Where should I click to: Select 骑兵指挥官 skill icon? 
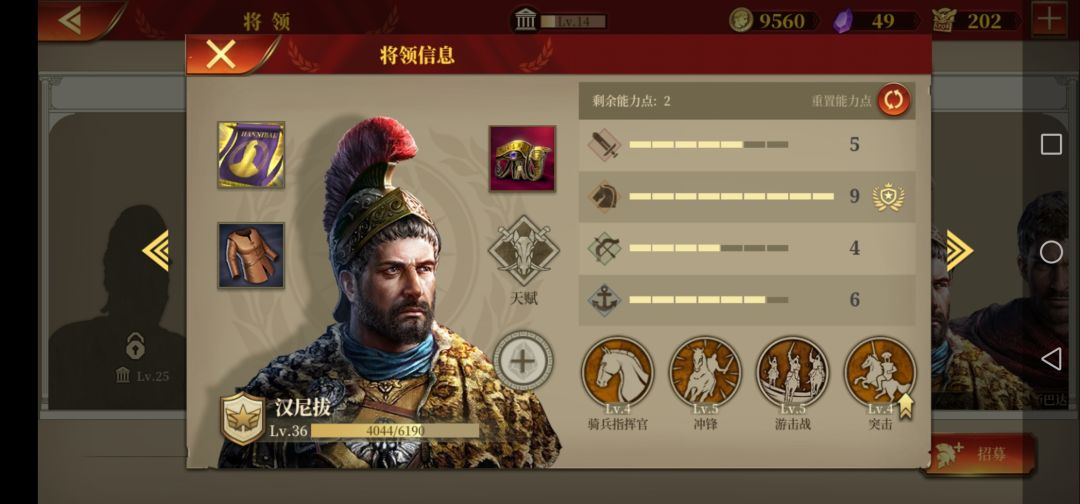point(617,372)
